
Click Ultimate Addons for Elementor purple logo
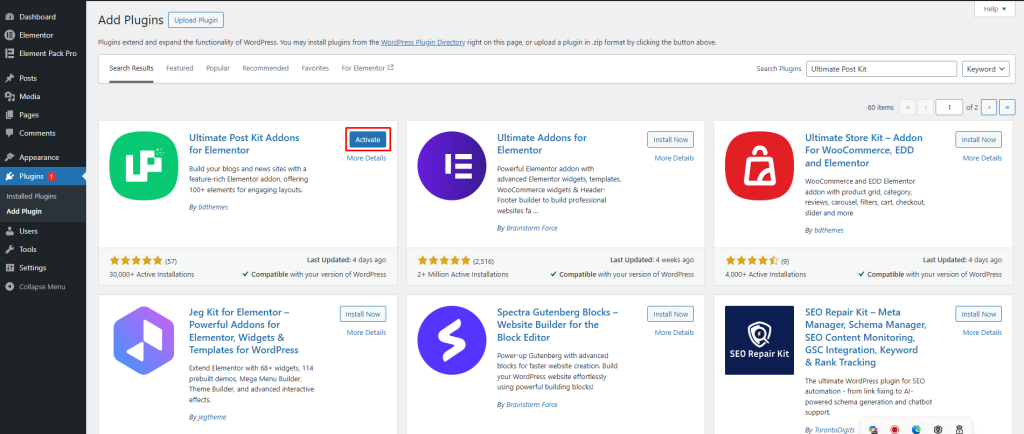click(x=451, y=165)
